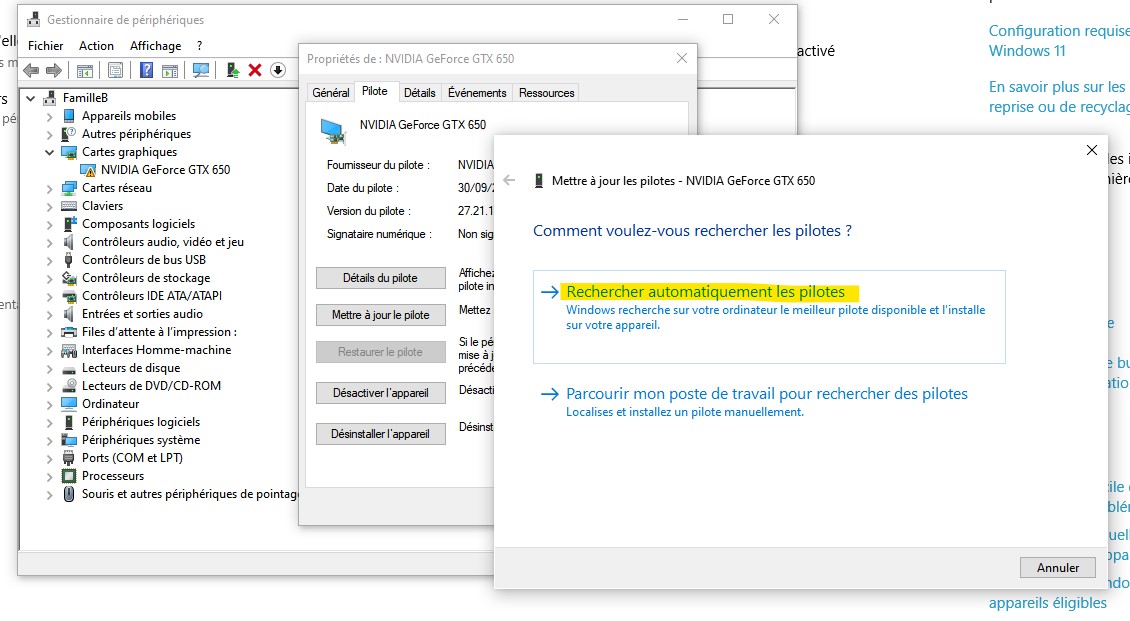Image resolution: width=1130 pixels, height=621 pixels.
Task: Click the Mettre à jour le pilote button
Action: pos(381,315)
